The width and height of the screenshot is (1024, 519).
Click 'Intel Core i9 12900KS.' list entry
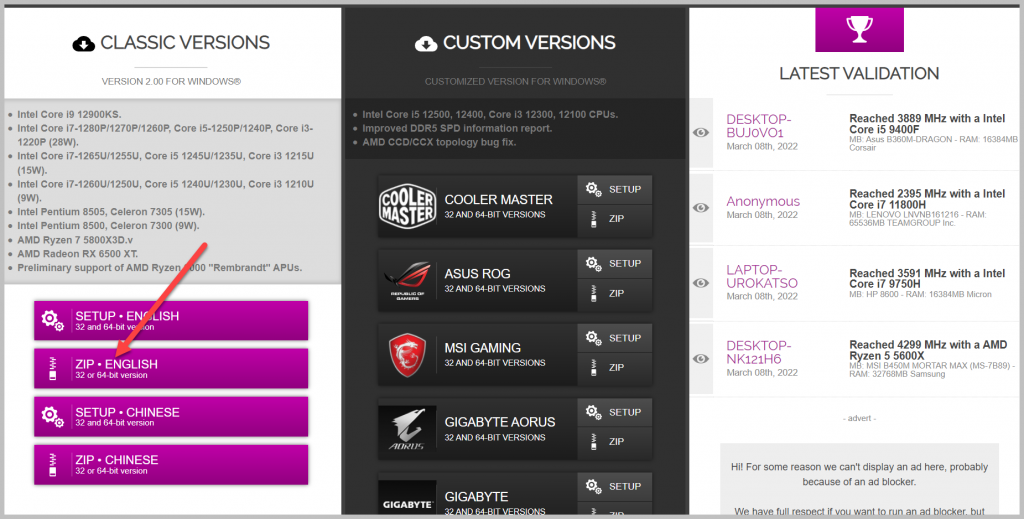tap(69, 114)
